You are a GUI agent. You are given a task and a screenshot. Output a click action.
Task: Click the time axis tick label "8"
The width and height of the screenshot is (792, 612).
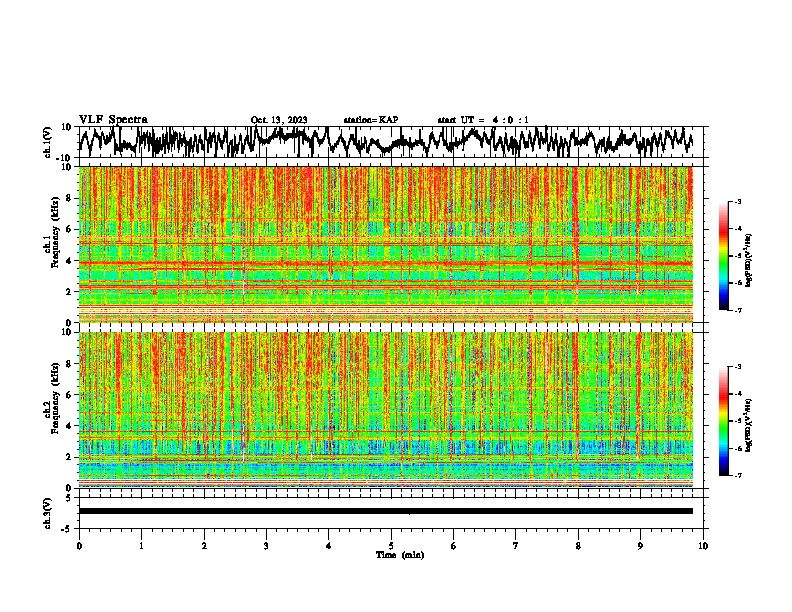pyautogui.click(x=578, y=546)
